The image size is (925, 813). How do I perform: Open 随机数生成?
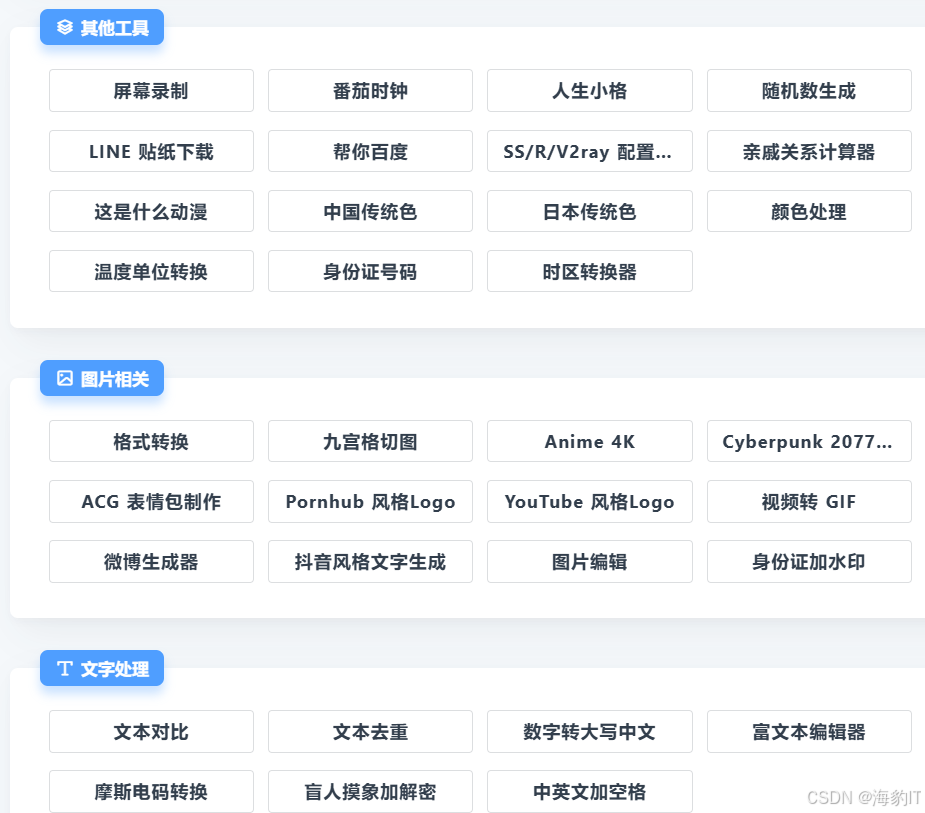click(x=809, y=90)
